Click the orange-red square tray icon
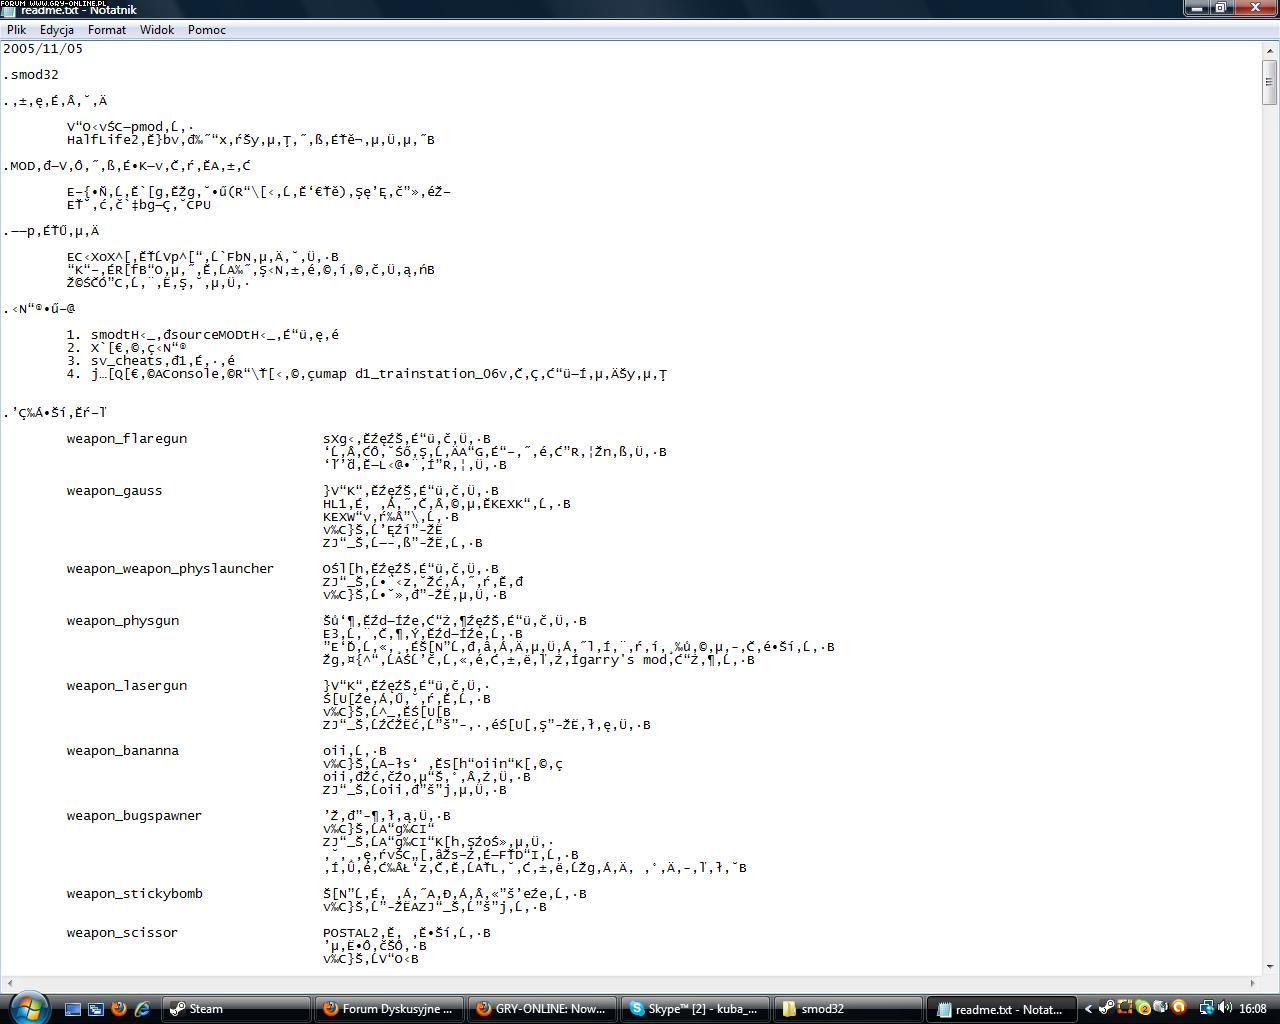Viewport: 1280px width, 1024px height. [1125, 1008]
